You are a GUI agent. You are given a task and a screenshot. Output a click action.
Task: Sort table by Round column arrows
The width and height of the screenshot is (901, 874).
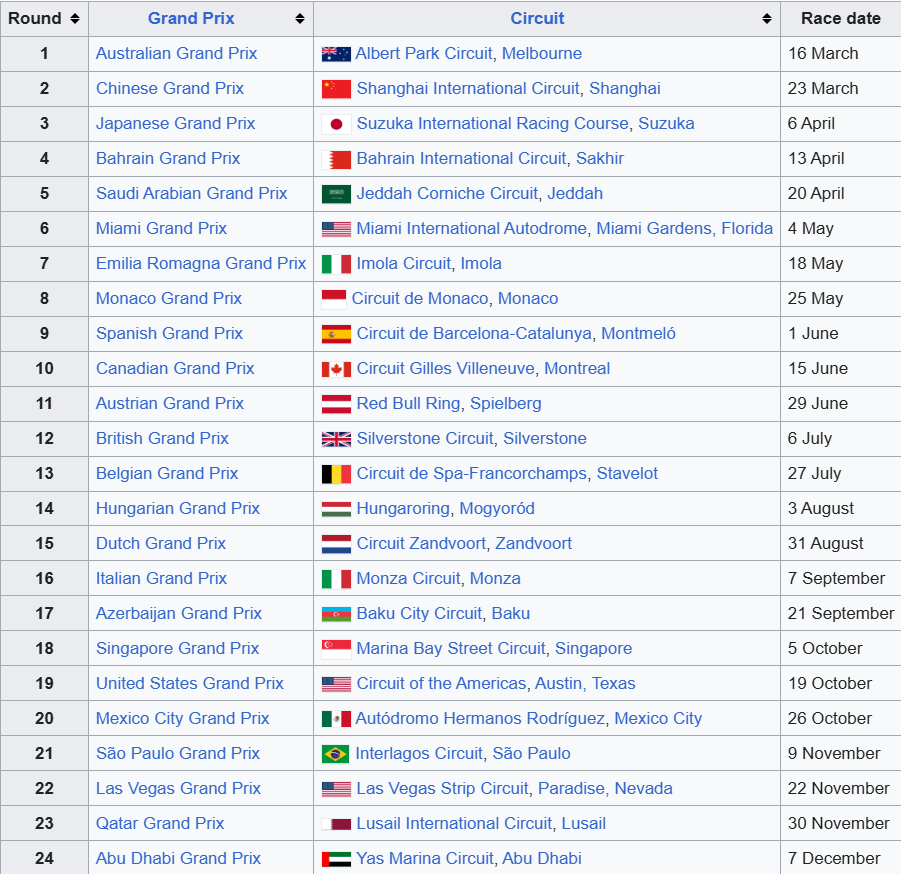pos(75,18)
